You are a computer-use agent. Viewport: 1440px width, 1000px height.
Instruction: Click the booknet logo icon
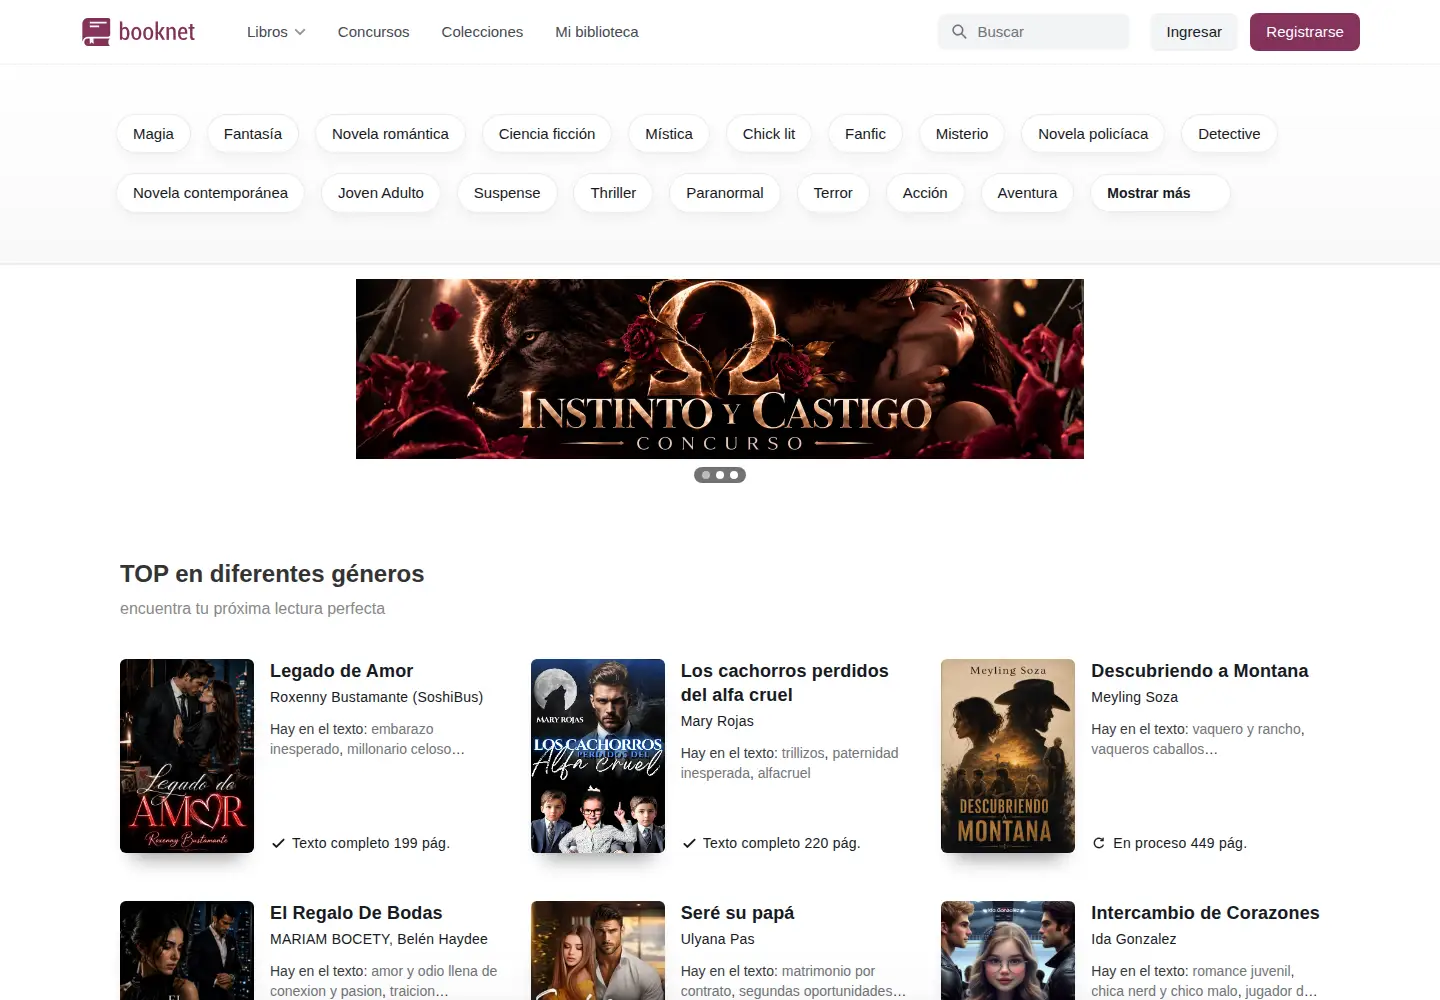(96, 32)
